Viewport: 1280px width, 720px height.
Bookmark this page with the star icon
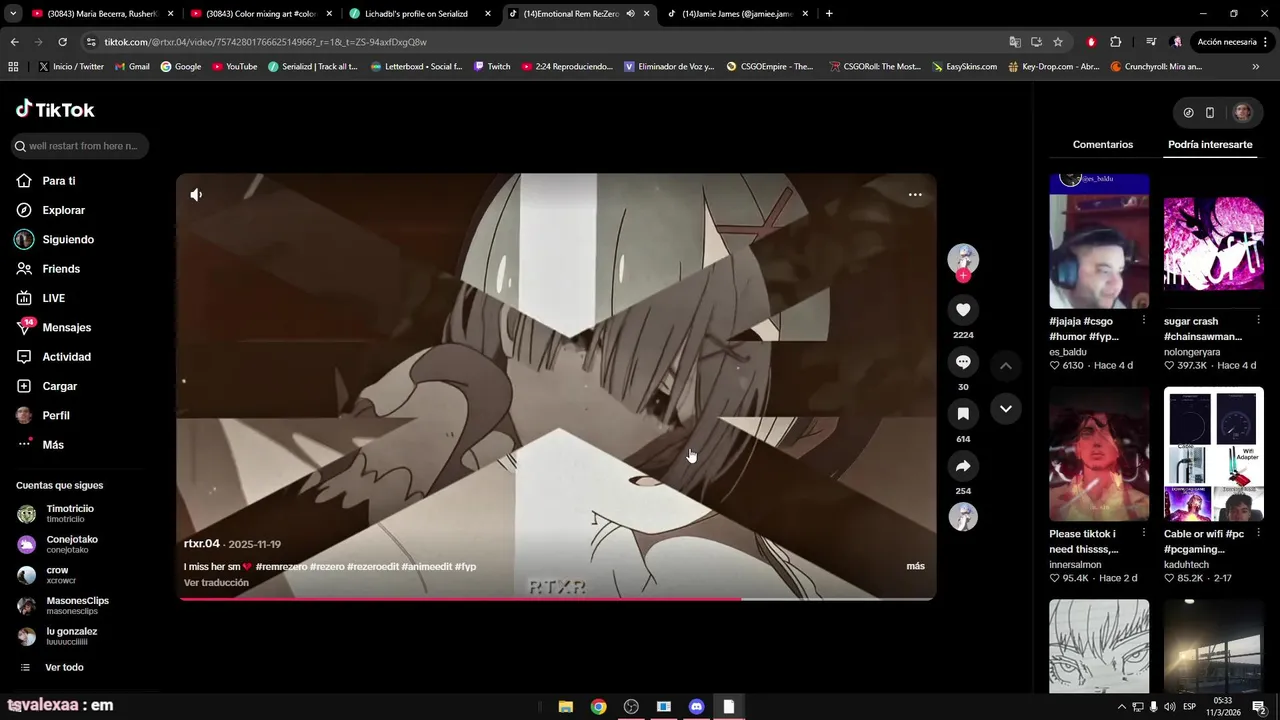[1058, 42]
